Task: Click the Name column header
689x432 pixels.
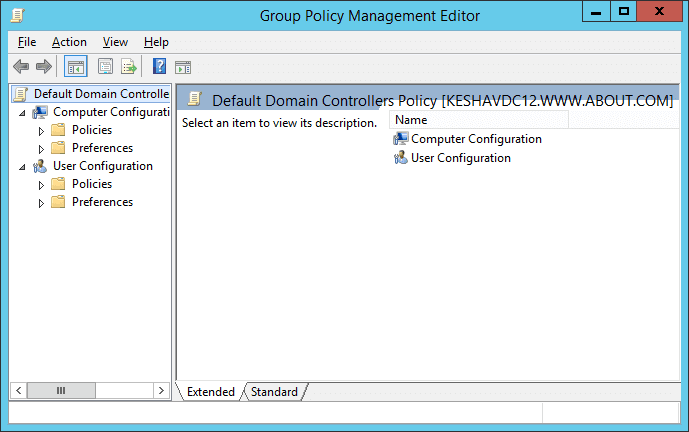Action: 479,120
